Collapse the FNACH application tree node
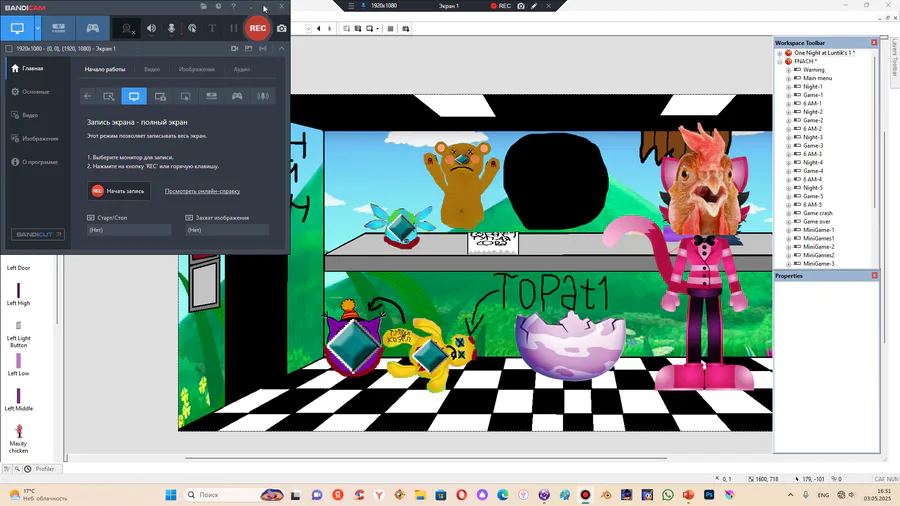 (779, 61)
